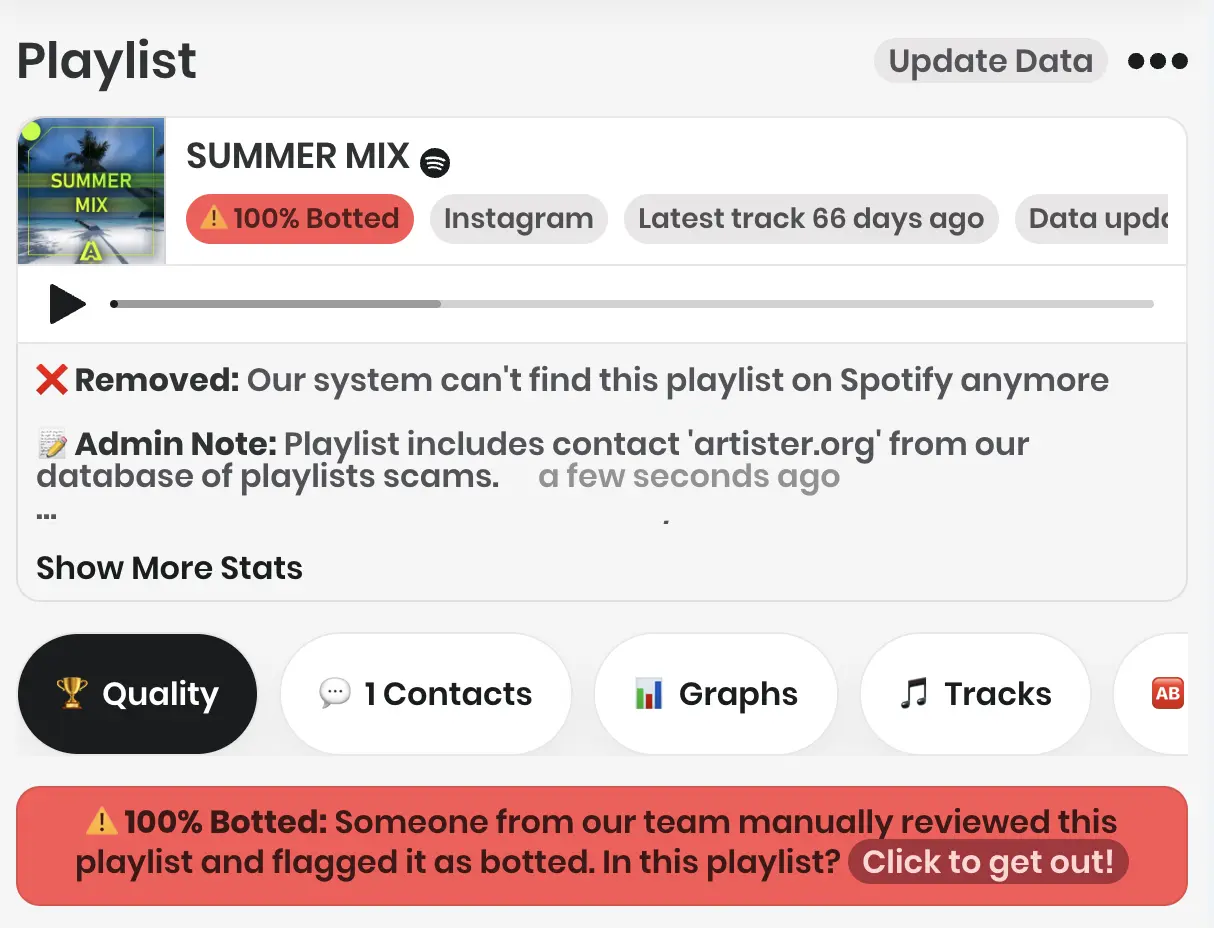Click the speech bubble icon on Contacts tab
Image resolution: width=1214 pixels, height=928 pixels.
(x=334, y=693)
